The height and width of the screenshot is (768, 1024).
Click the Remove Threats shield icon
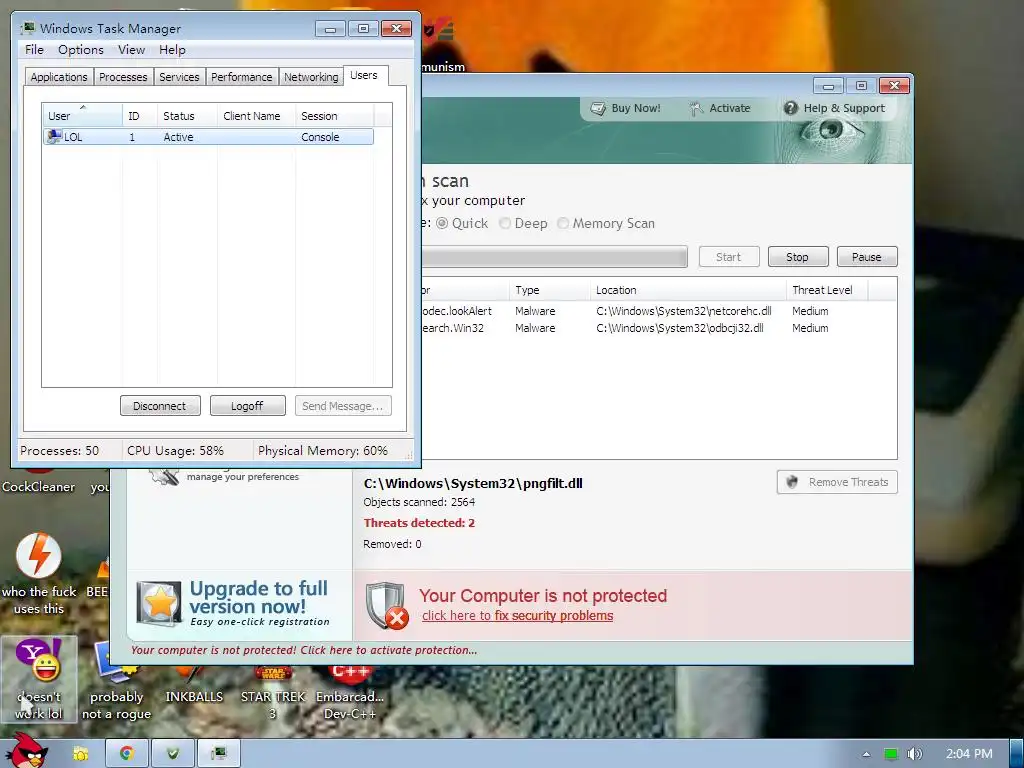click(792, 482)
